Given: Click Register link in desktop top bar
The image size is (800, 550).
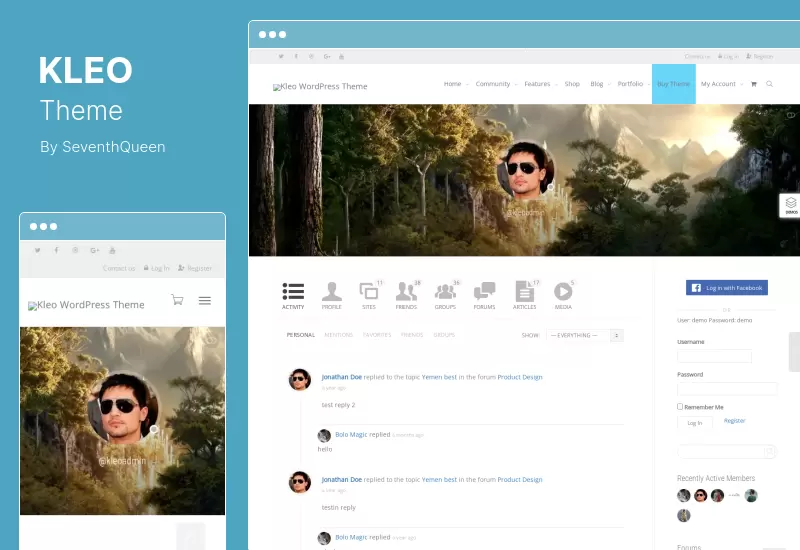Looking at the screenshot, I should click(x=760, y=57).
